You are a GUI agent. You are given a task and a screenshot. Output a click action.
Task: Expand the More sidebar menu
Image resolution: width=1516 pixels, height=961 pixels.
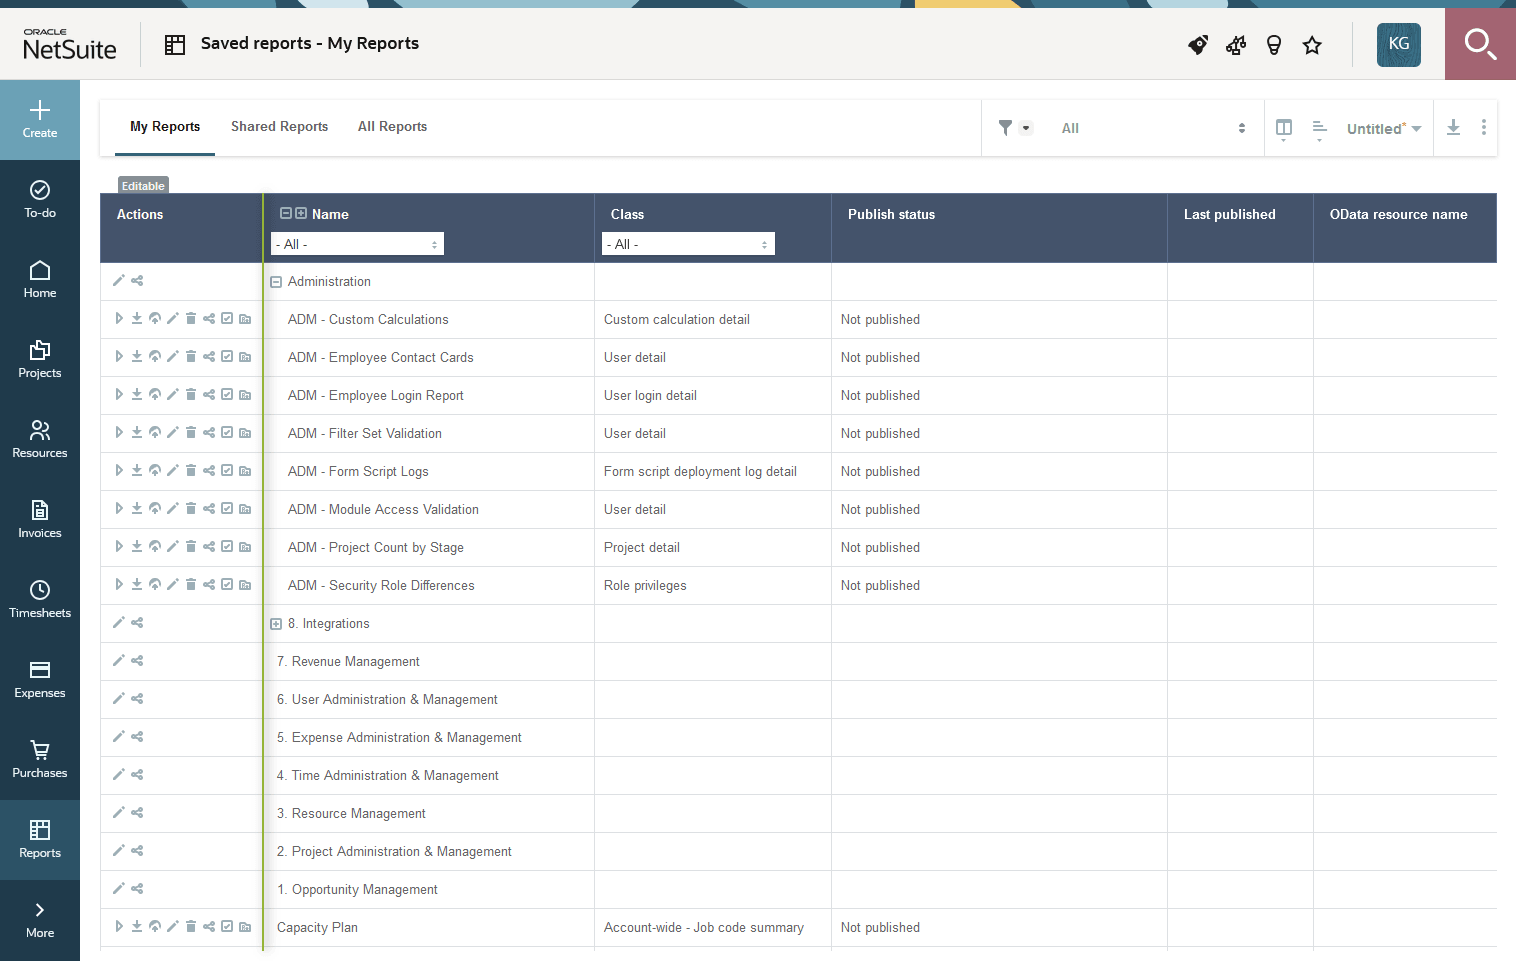(x=40, y=920)
